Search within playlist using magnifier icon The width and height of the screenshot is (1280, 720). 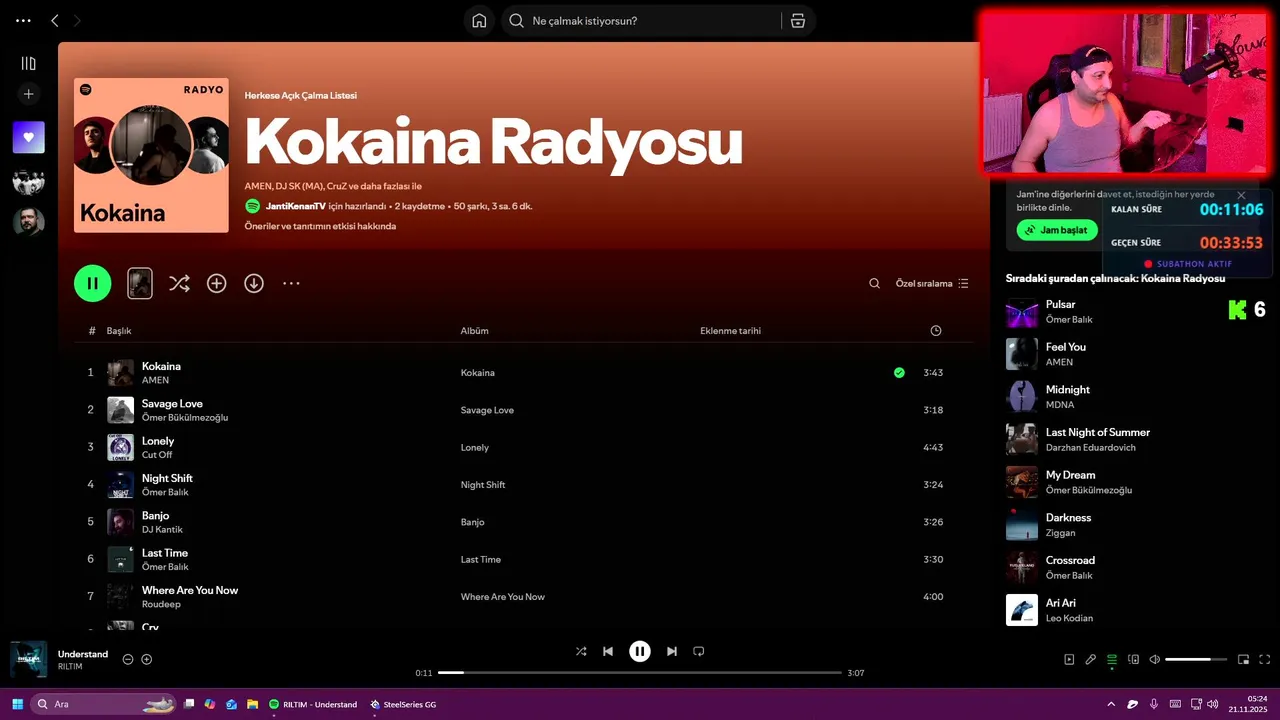tap(875, 283)
